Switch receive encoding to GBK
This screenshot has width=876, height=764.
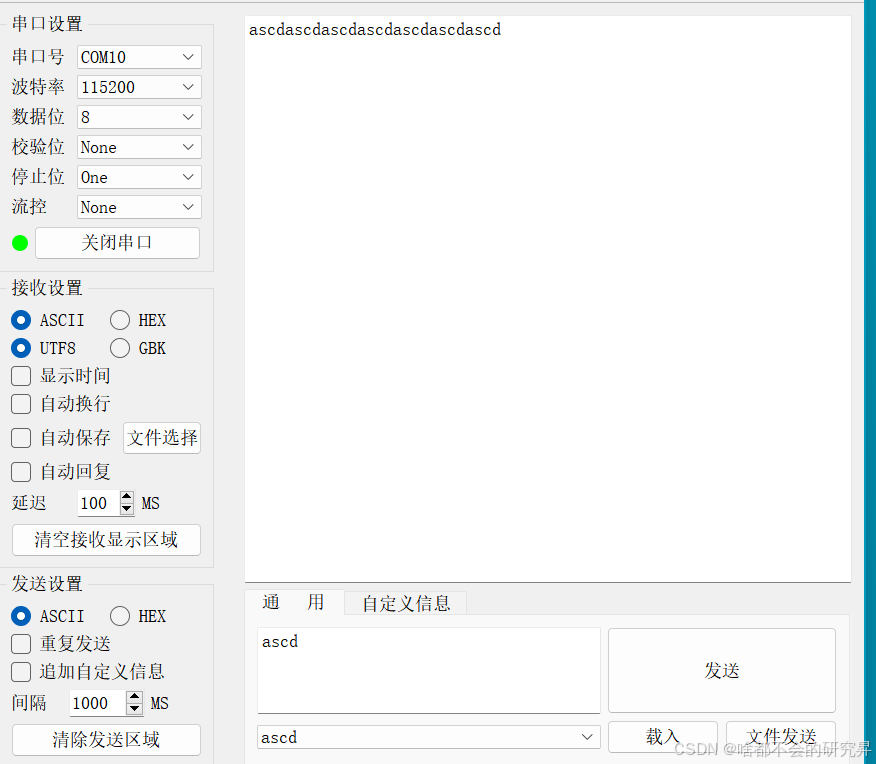point(122,348)
